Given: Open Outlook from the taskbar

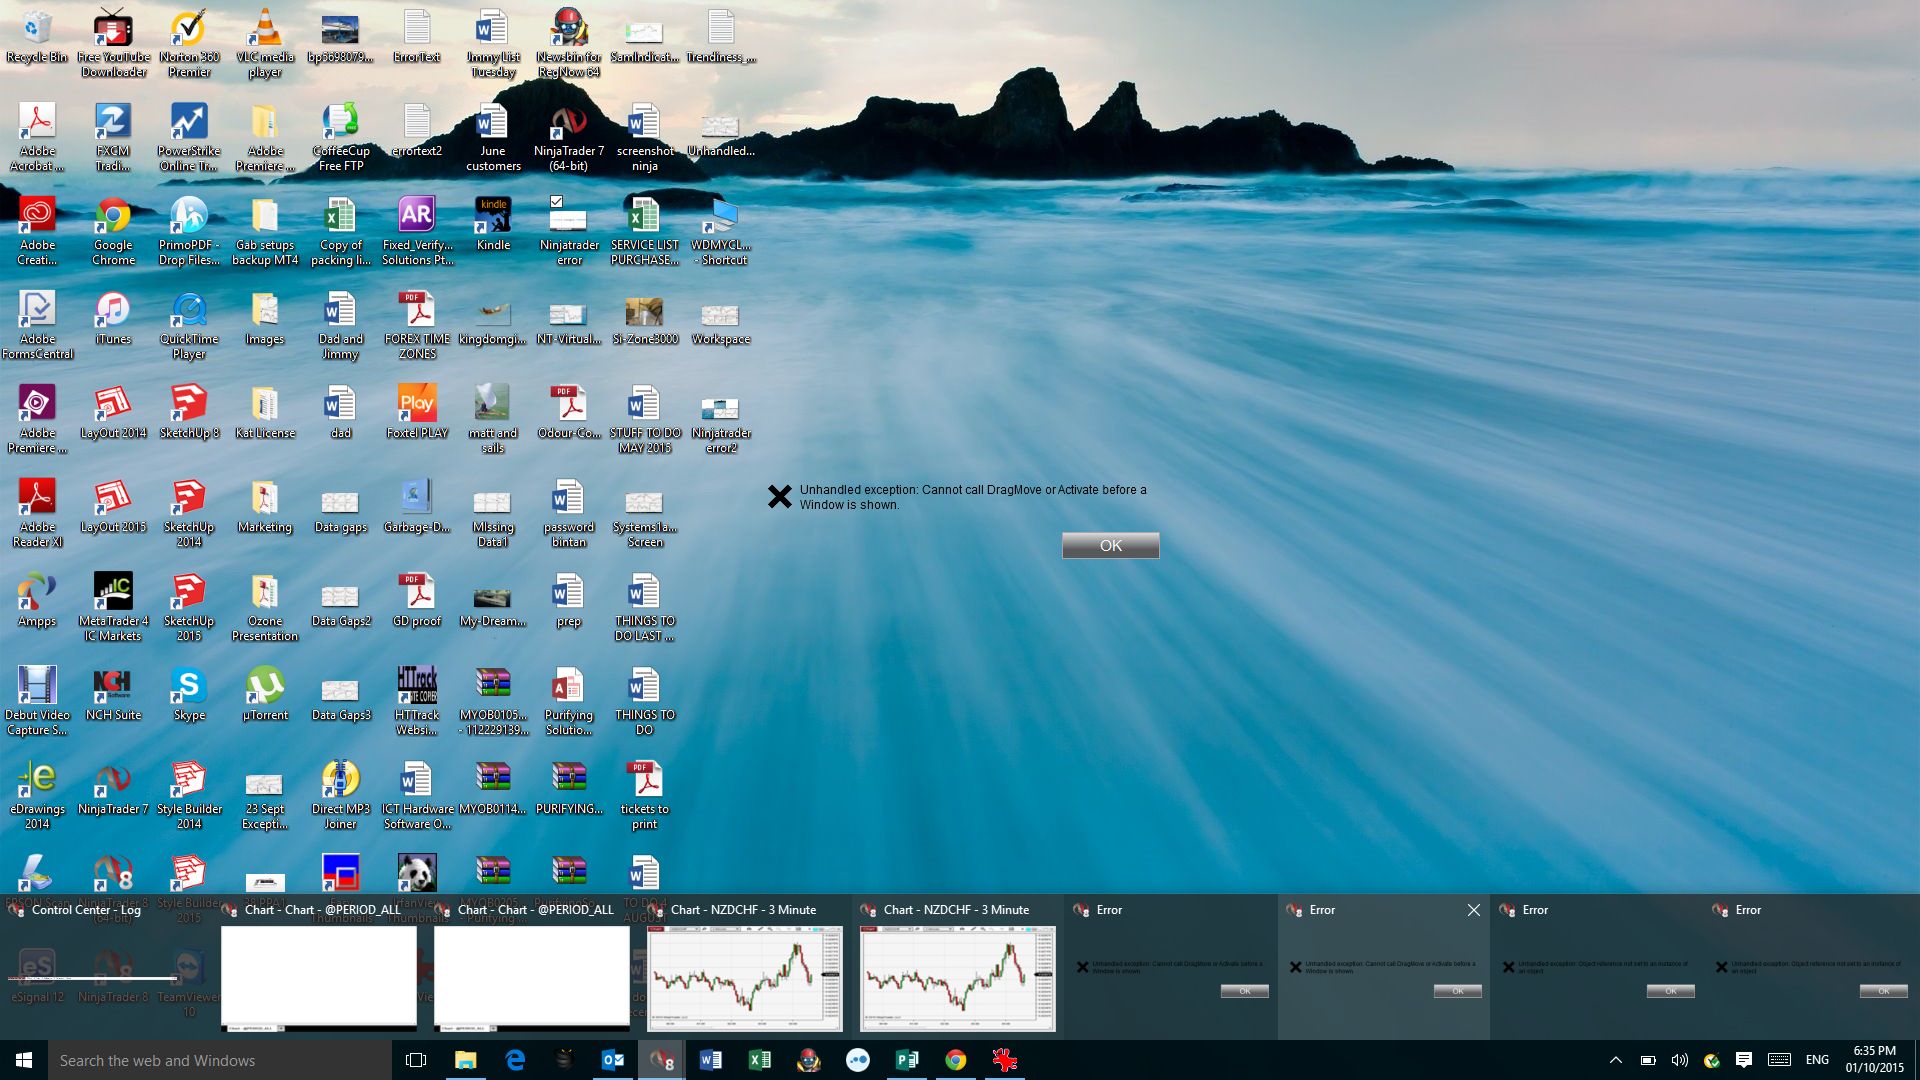Looking at the screenshot, I should (x=612, y=1060).
